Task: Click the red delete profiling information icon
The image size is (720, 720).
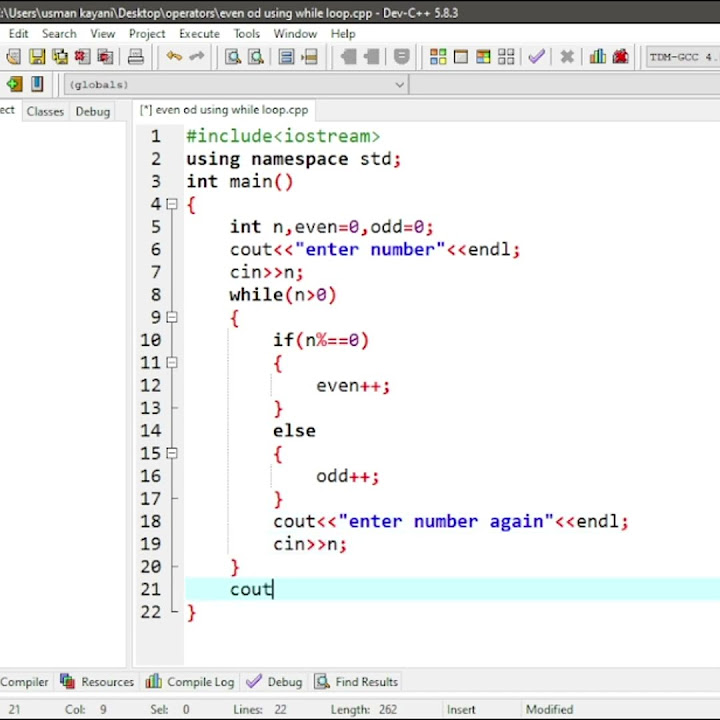Action: (x=620, y=57)
